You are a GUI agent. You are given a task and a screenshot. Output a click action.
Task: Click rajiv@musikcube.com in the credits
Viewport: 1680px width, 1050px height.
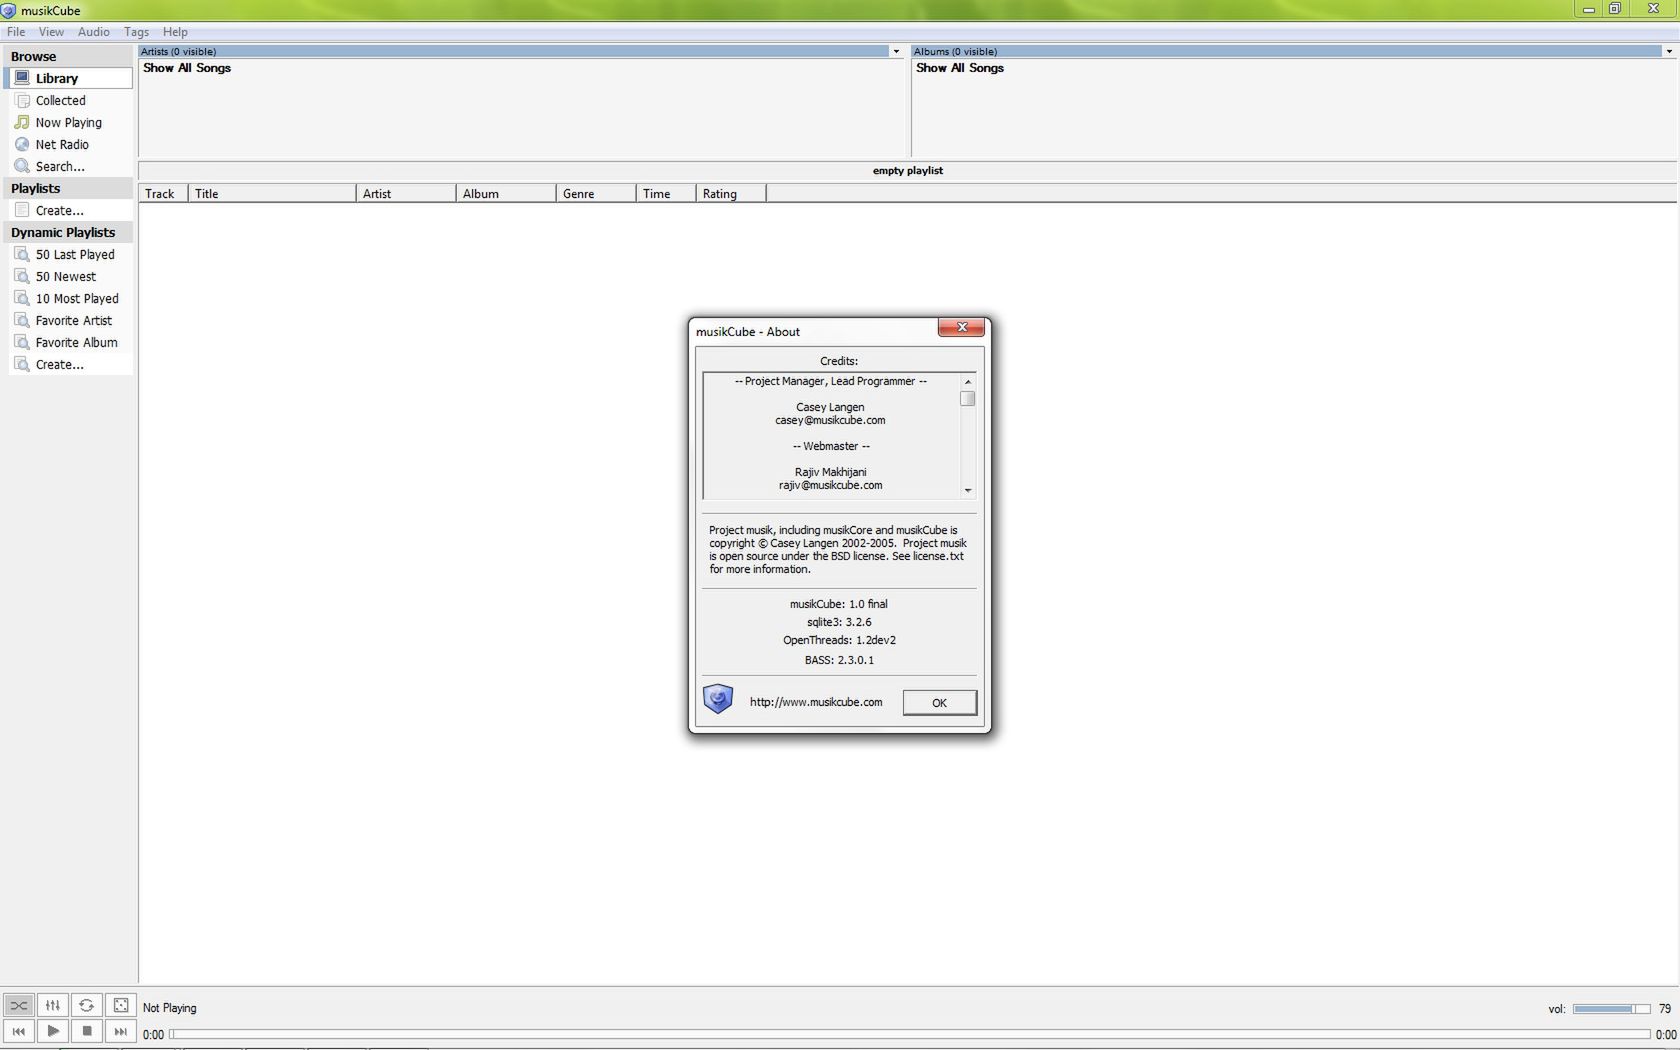(x=831, y=485)
